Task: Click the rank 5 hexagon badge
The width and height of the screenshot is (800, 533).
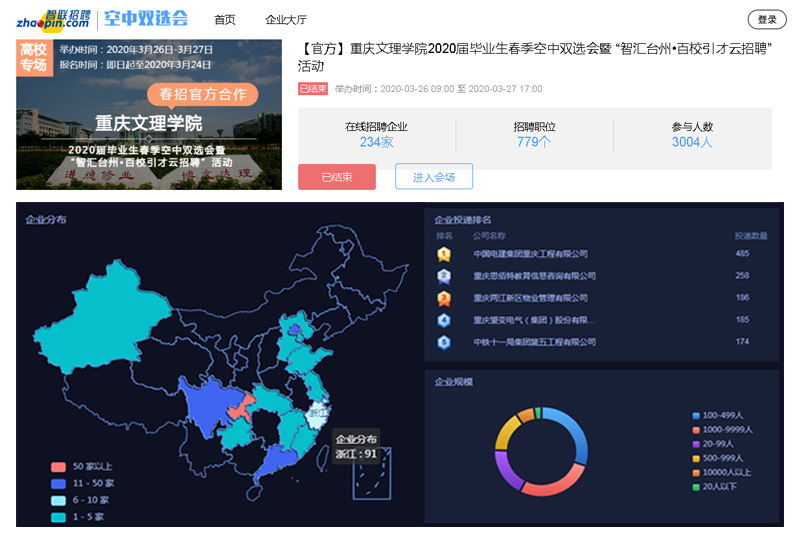Action: coord(444,342)
